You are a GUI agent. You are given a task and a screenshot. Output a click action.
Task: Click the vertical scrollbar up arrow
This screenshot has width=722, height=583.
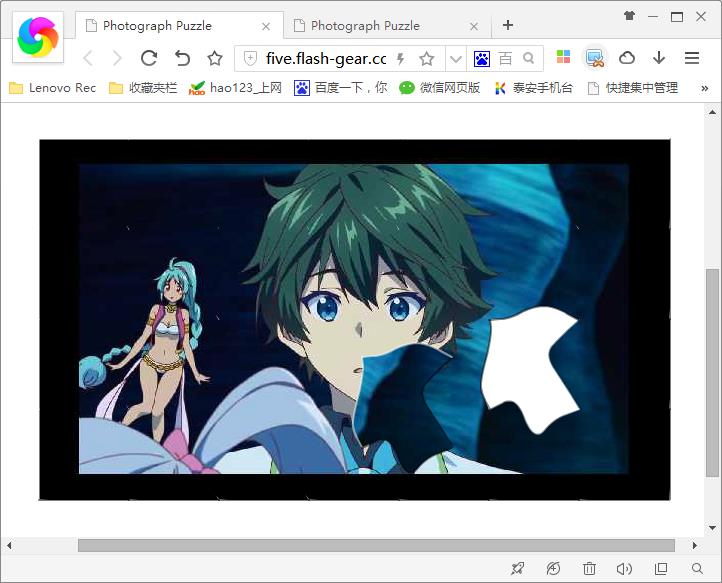click(712, 111)
